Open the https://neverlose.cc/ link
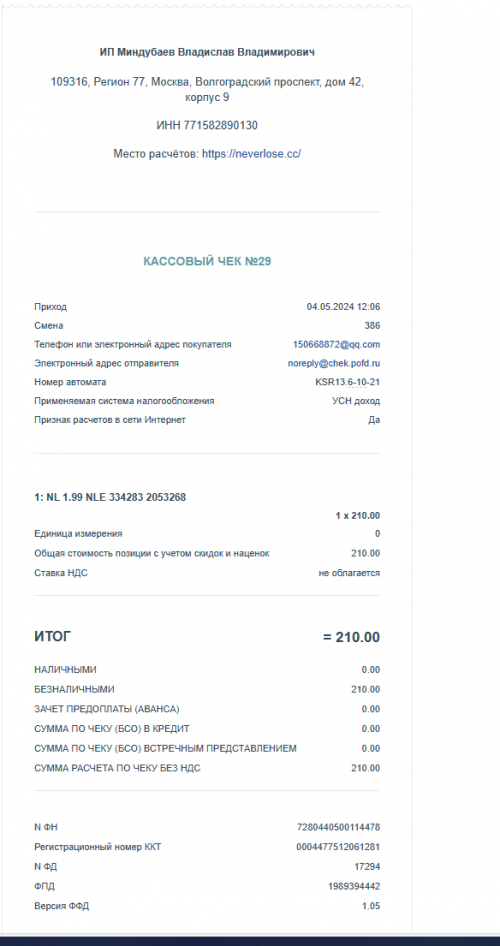The width and height of the screenshot is (500, 946). 252,154
